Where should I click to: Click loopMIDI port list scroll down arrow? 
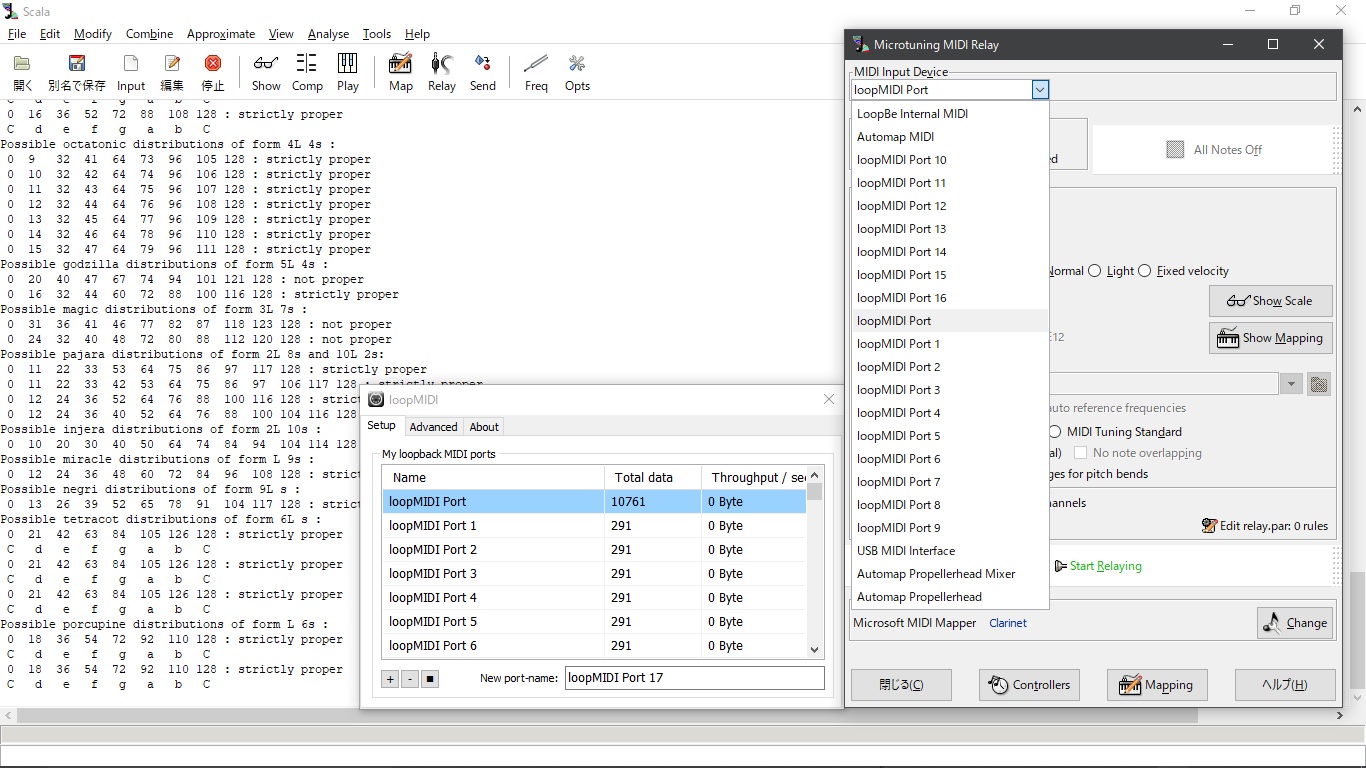click(x=815, y=650)
